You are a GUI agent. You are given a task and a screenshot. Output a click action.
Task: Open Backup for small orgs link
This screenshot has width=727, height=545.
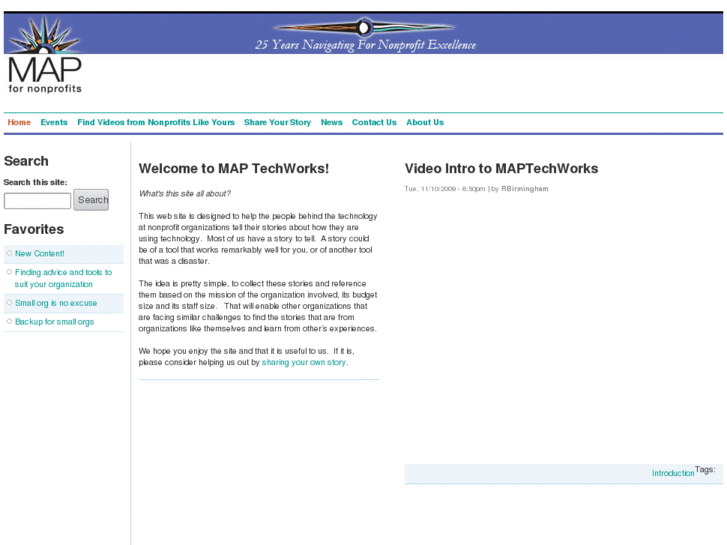[54, 322]
